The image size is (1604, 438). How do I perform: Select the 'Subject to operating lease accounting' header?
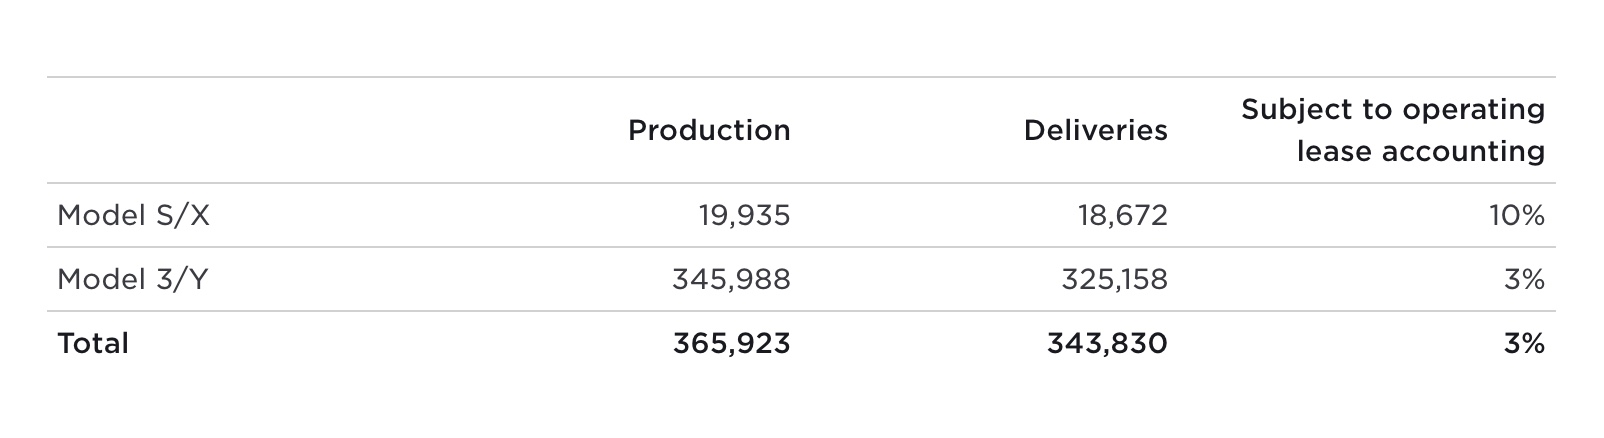pyautogui.click(x=1393, y=131)
